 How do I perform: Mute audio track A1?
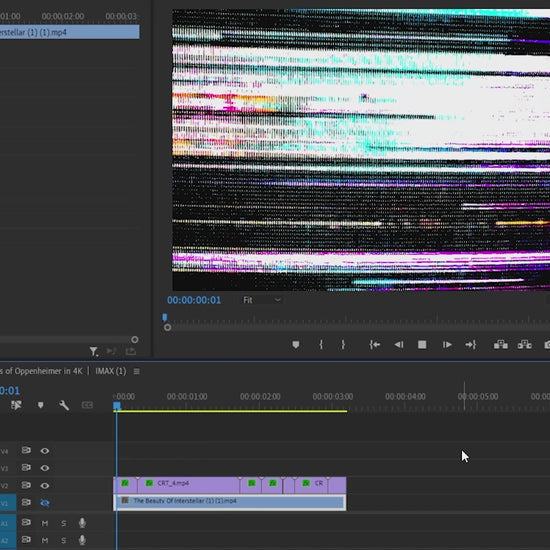coord(45,523)
